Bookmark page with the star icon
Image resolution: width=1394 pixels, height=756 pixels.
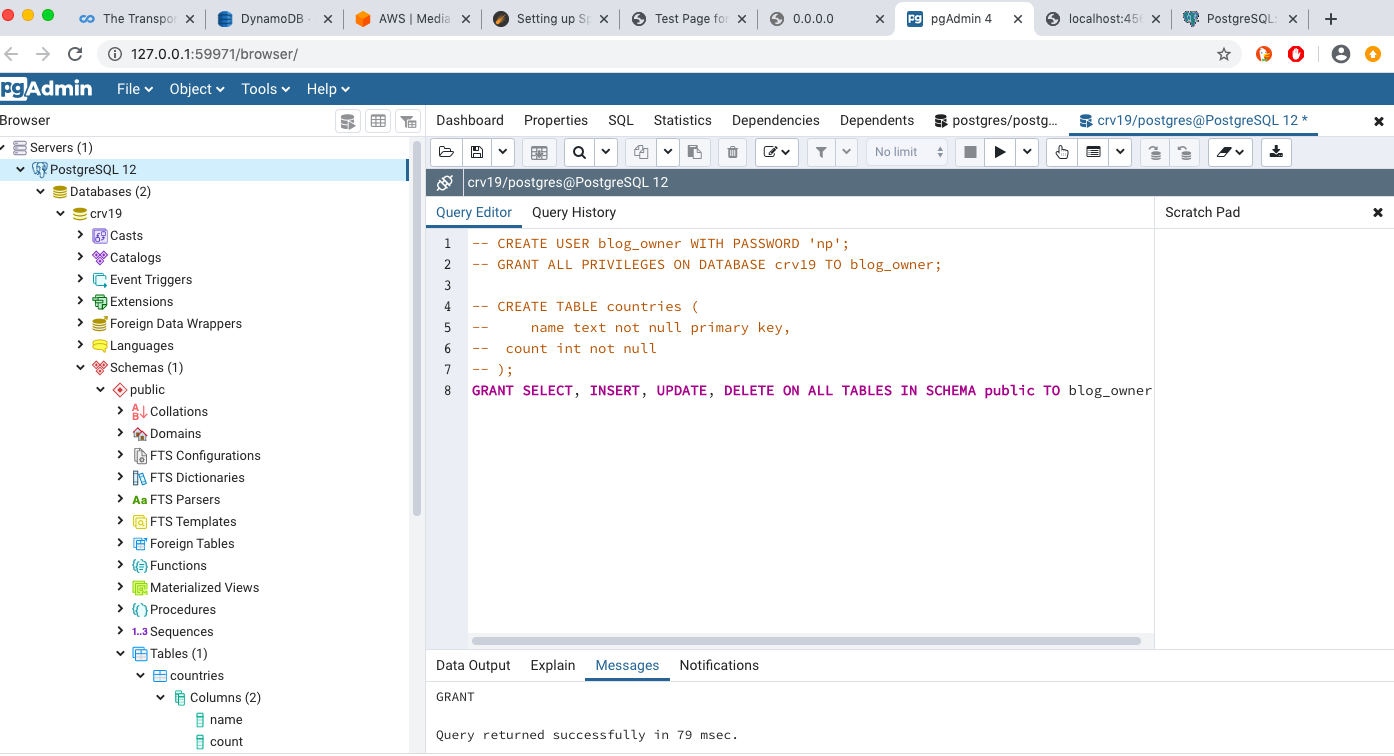[1223, 54]
